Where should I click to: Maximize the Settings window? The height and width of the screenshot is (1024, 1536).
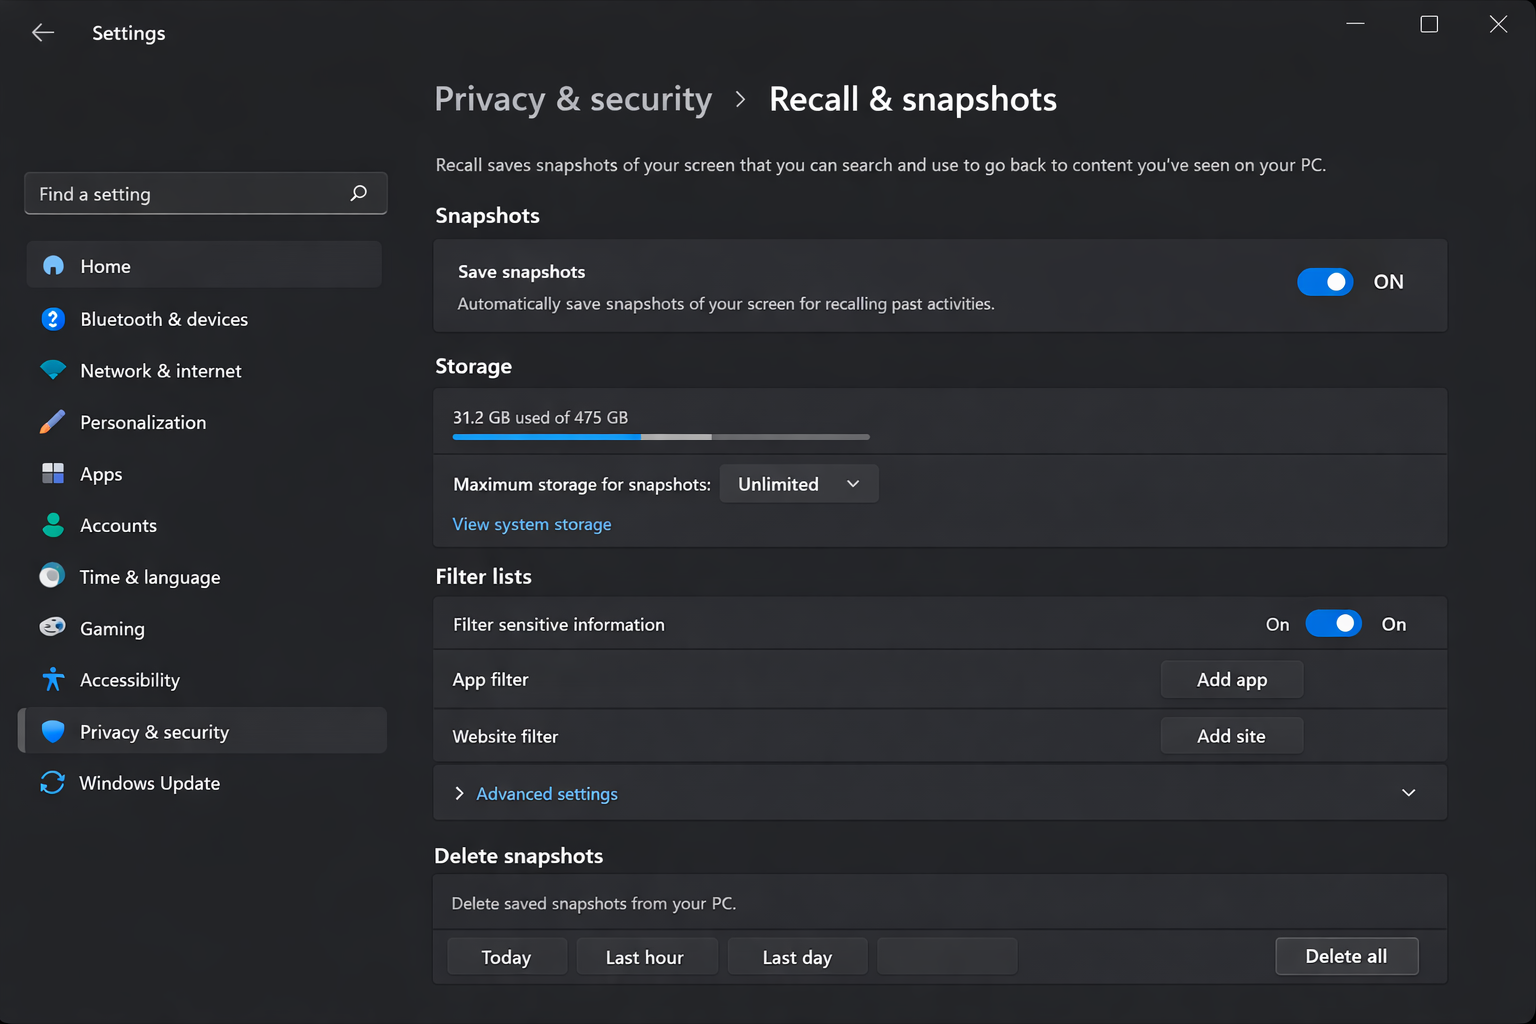tap(1429, 24)
